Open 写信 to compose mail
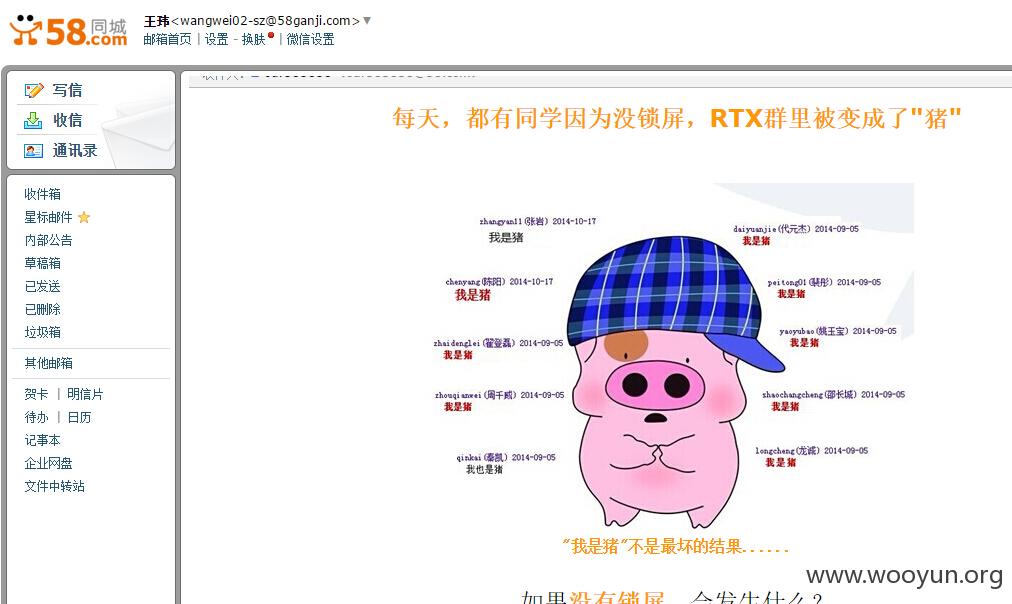Screen dimensions: 1012x604 67,90
